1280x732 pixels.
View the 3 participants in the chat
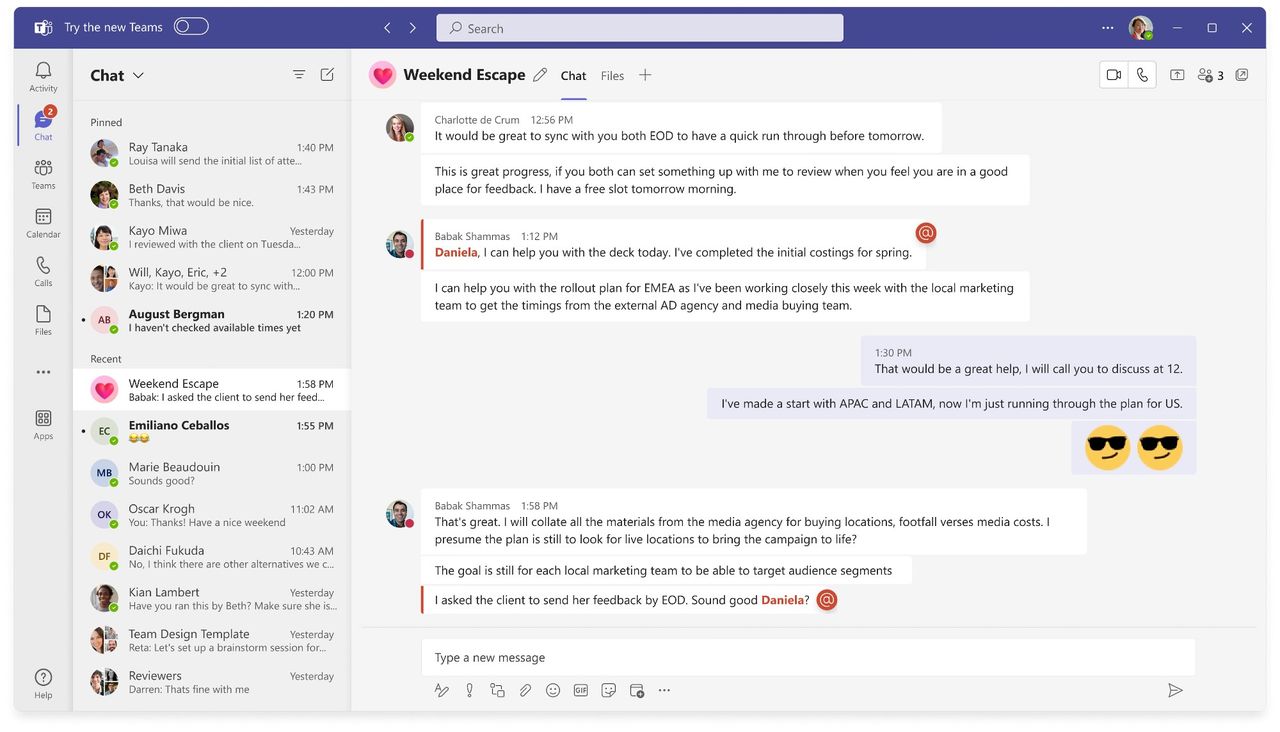click(1211, 75)
